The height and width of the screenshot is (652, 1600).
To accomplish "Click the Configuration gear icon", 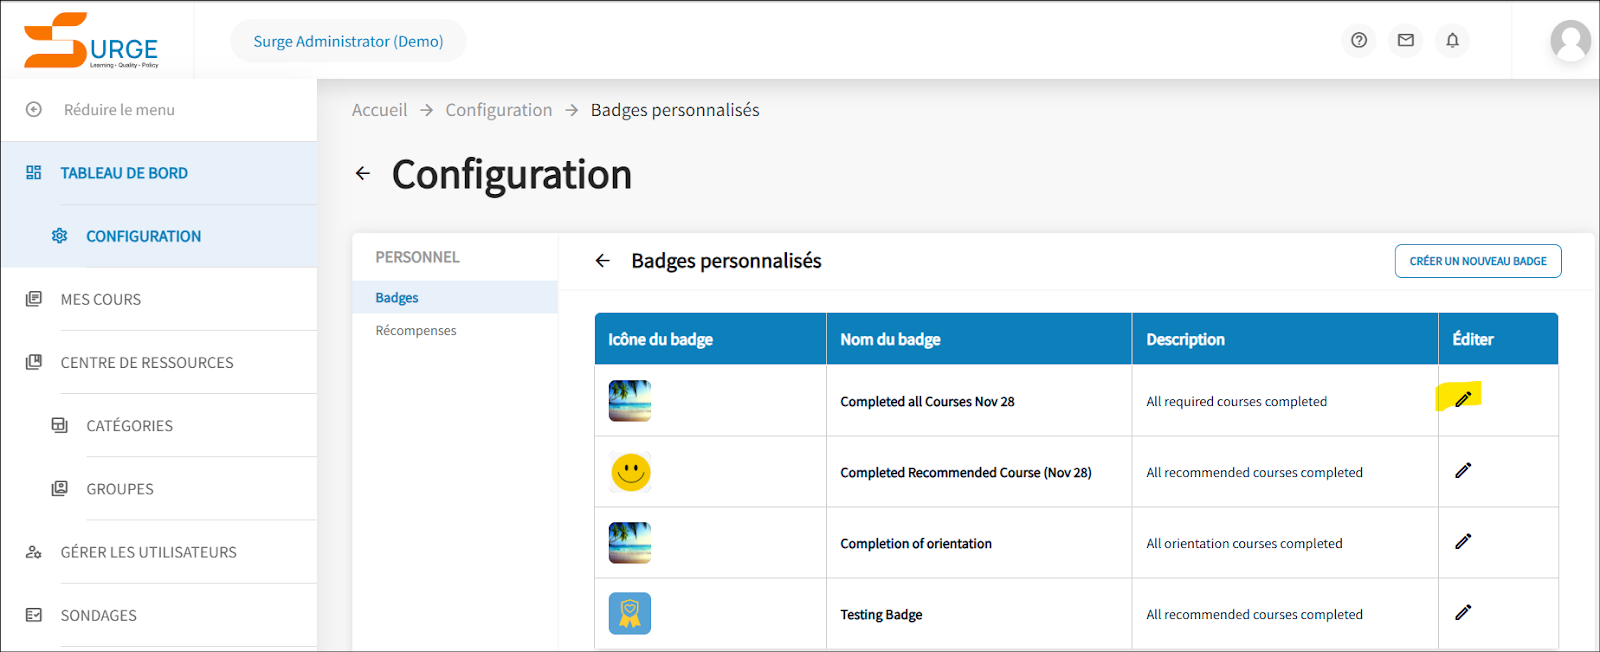I will pyautogui.click(x=59, y=235).
